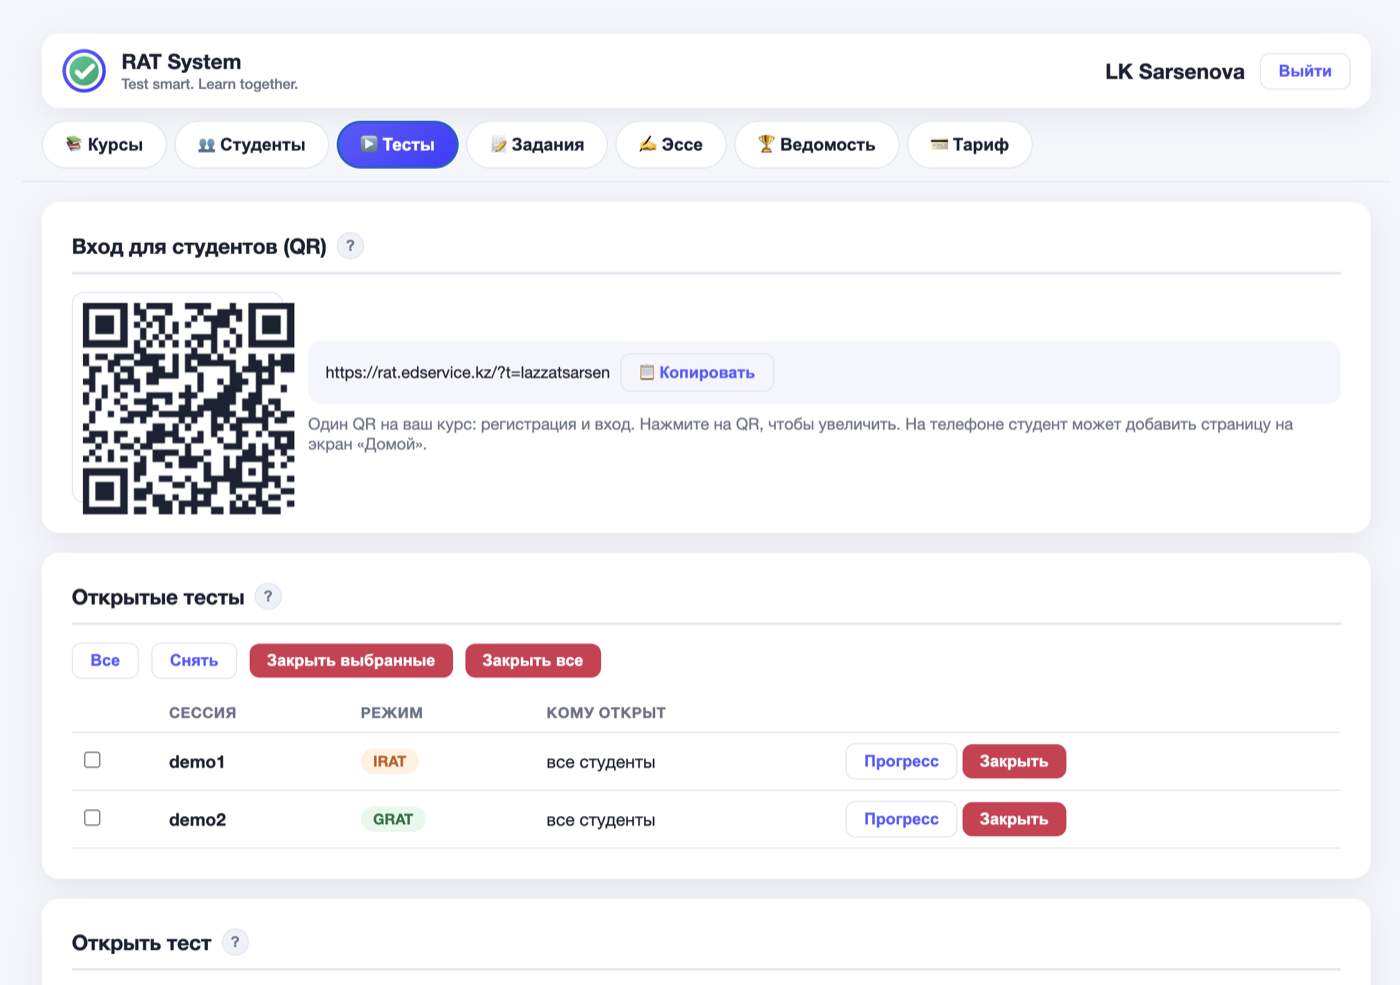Viewport: 1400px width, 985px height.
Task: Open the Эссе tab
Action: coord(671,145)
